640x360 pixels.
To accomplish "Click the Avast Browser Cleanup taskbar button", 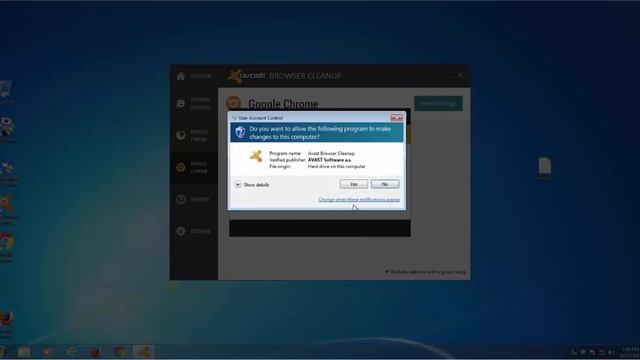I will [x=143, y=351].
